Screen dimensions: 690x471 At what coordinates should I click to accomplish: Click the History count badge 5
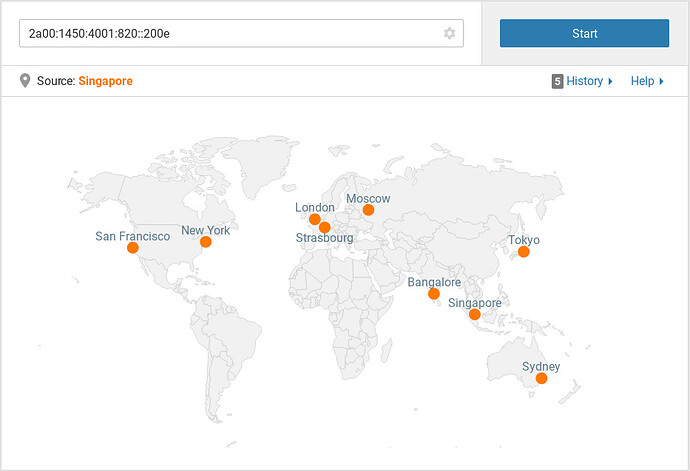[x=557, y=81]
